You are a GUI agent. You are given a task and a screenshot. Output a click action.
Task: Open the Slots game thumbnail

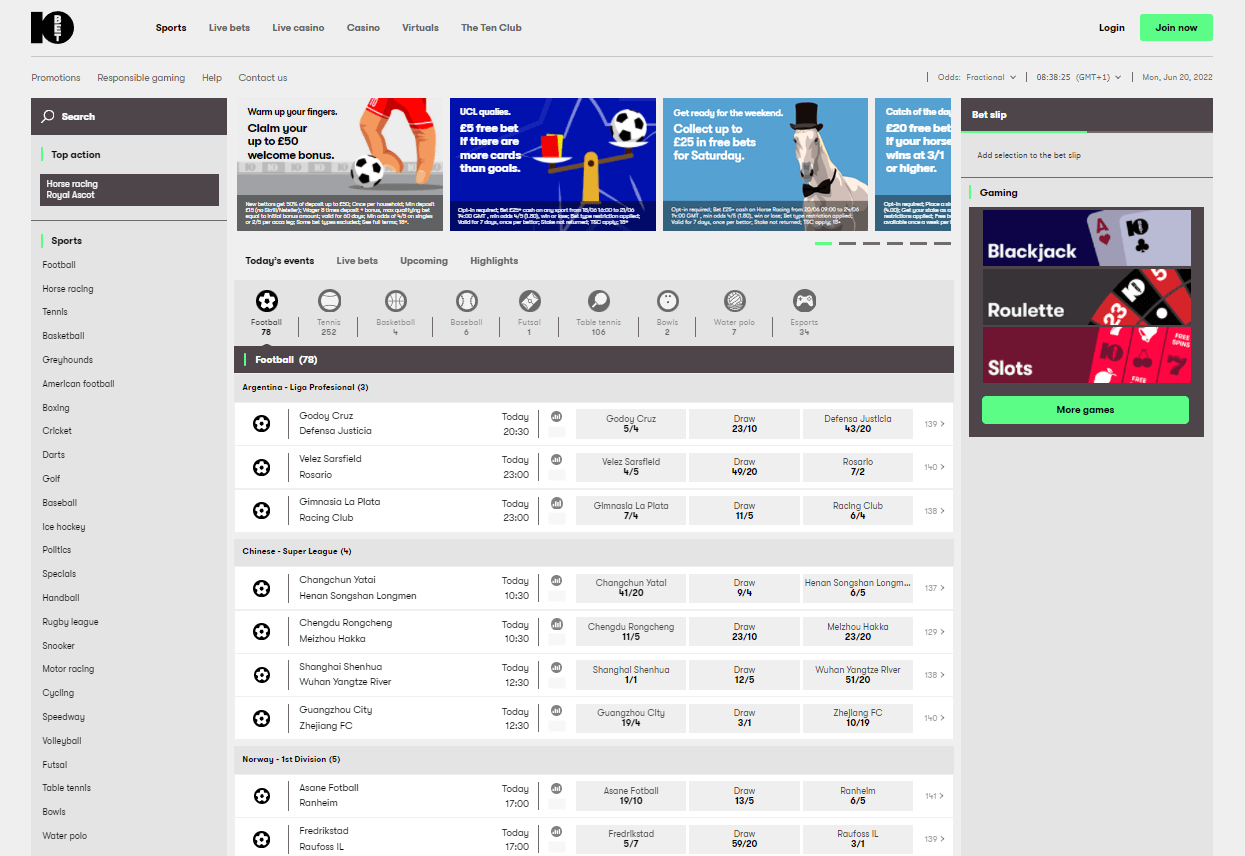click(x=1086, y=355)
